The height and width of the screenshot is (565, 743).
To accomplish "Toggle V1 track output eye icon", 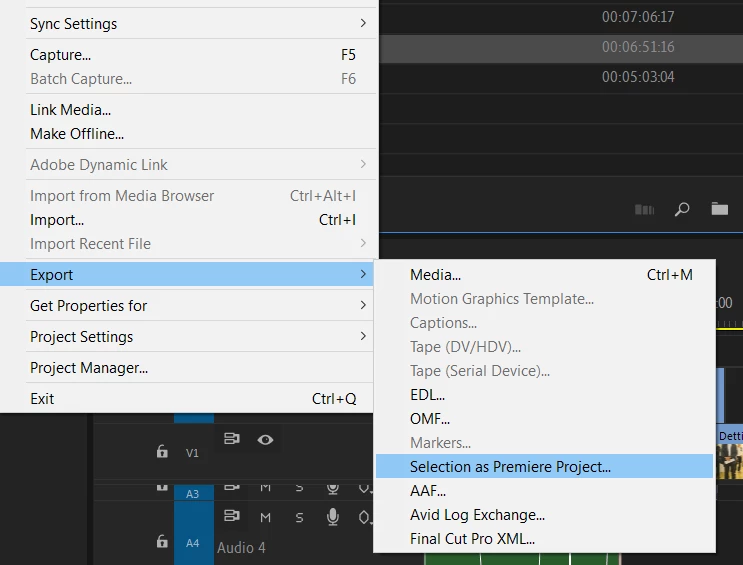I will (265, 440).
